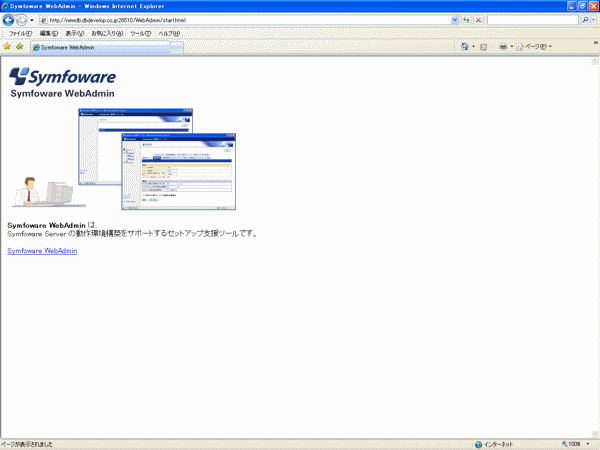
Task: Click the RSS feeds toolbar icon
Action: tap(483, 46)
